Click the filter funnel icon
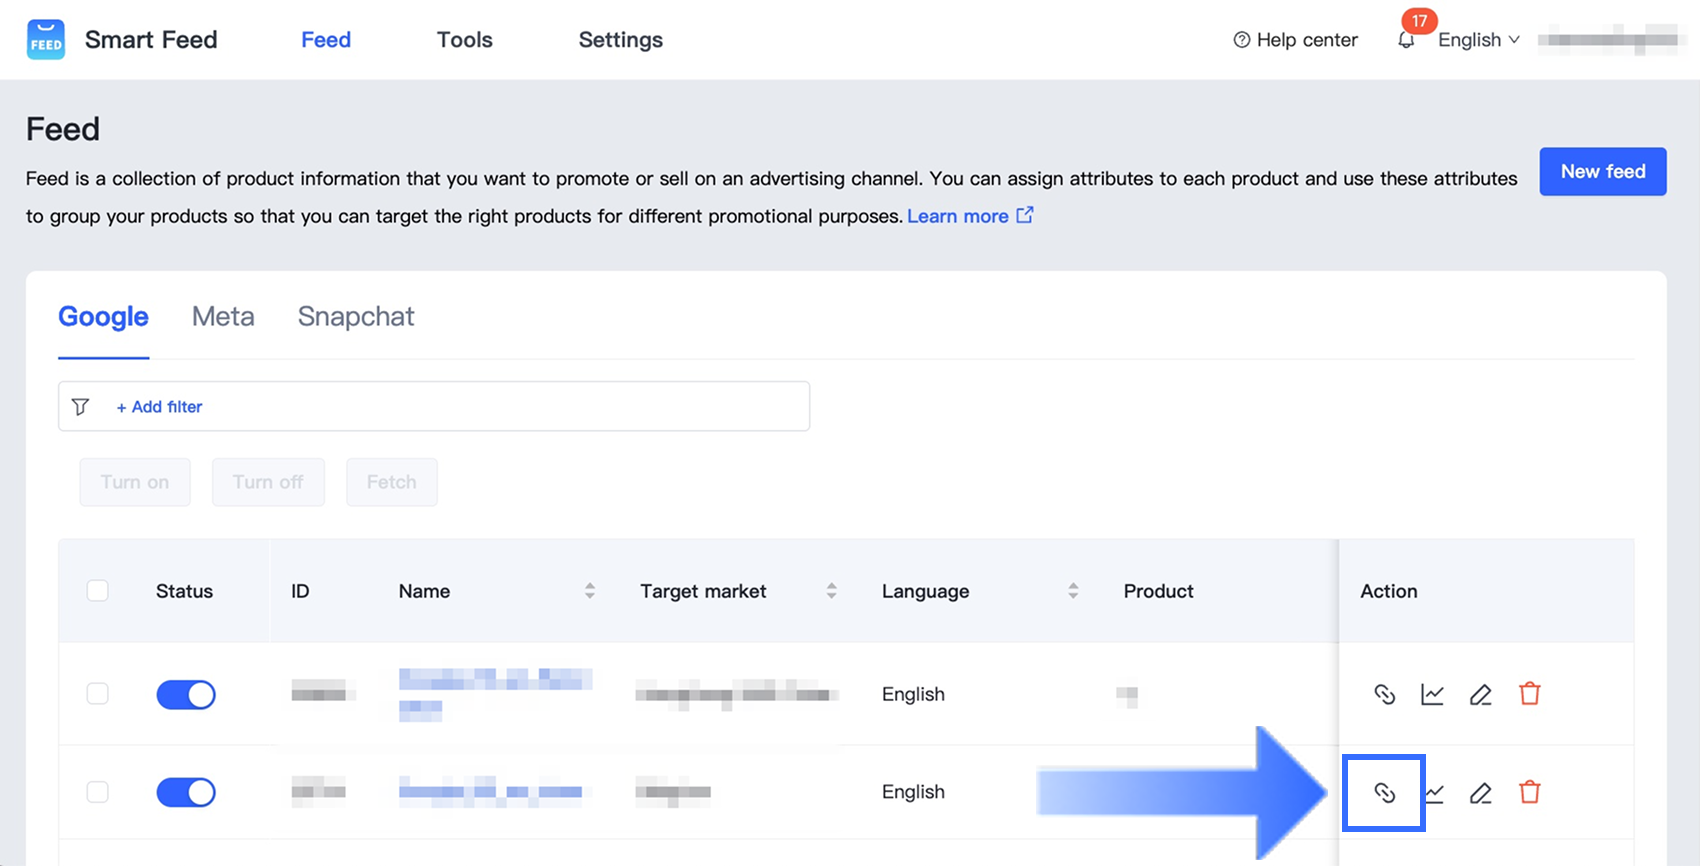This screenshot has height=866, width=1700. (81, 407)
